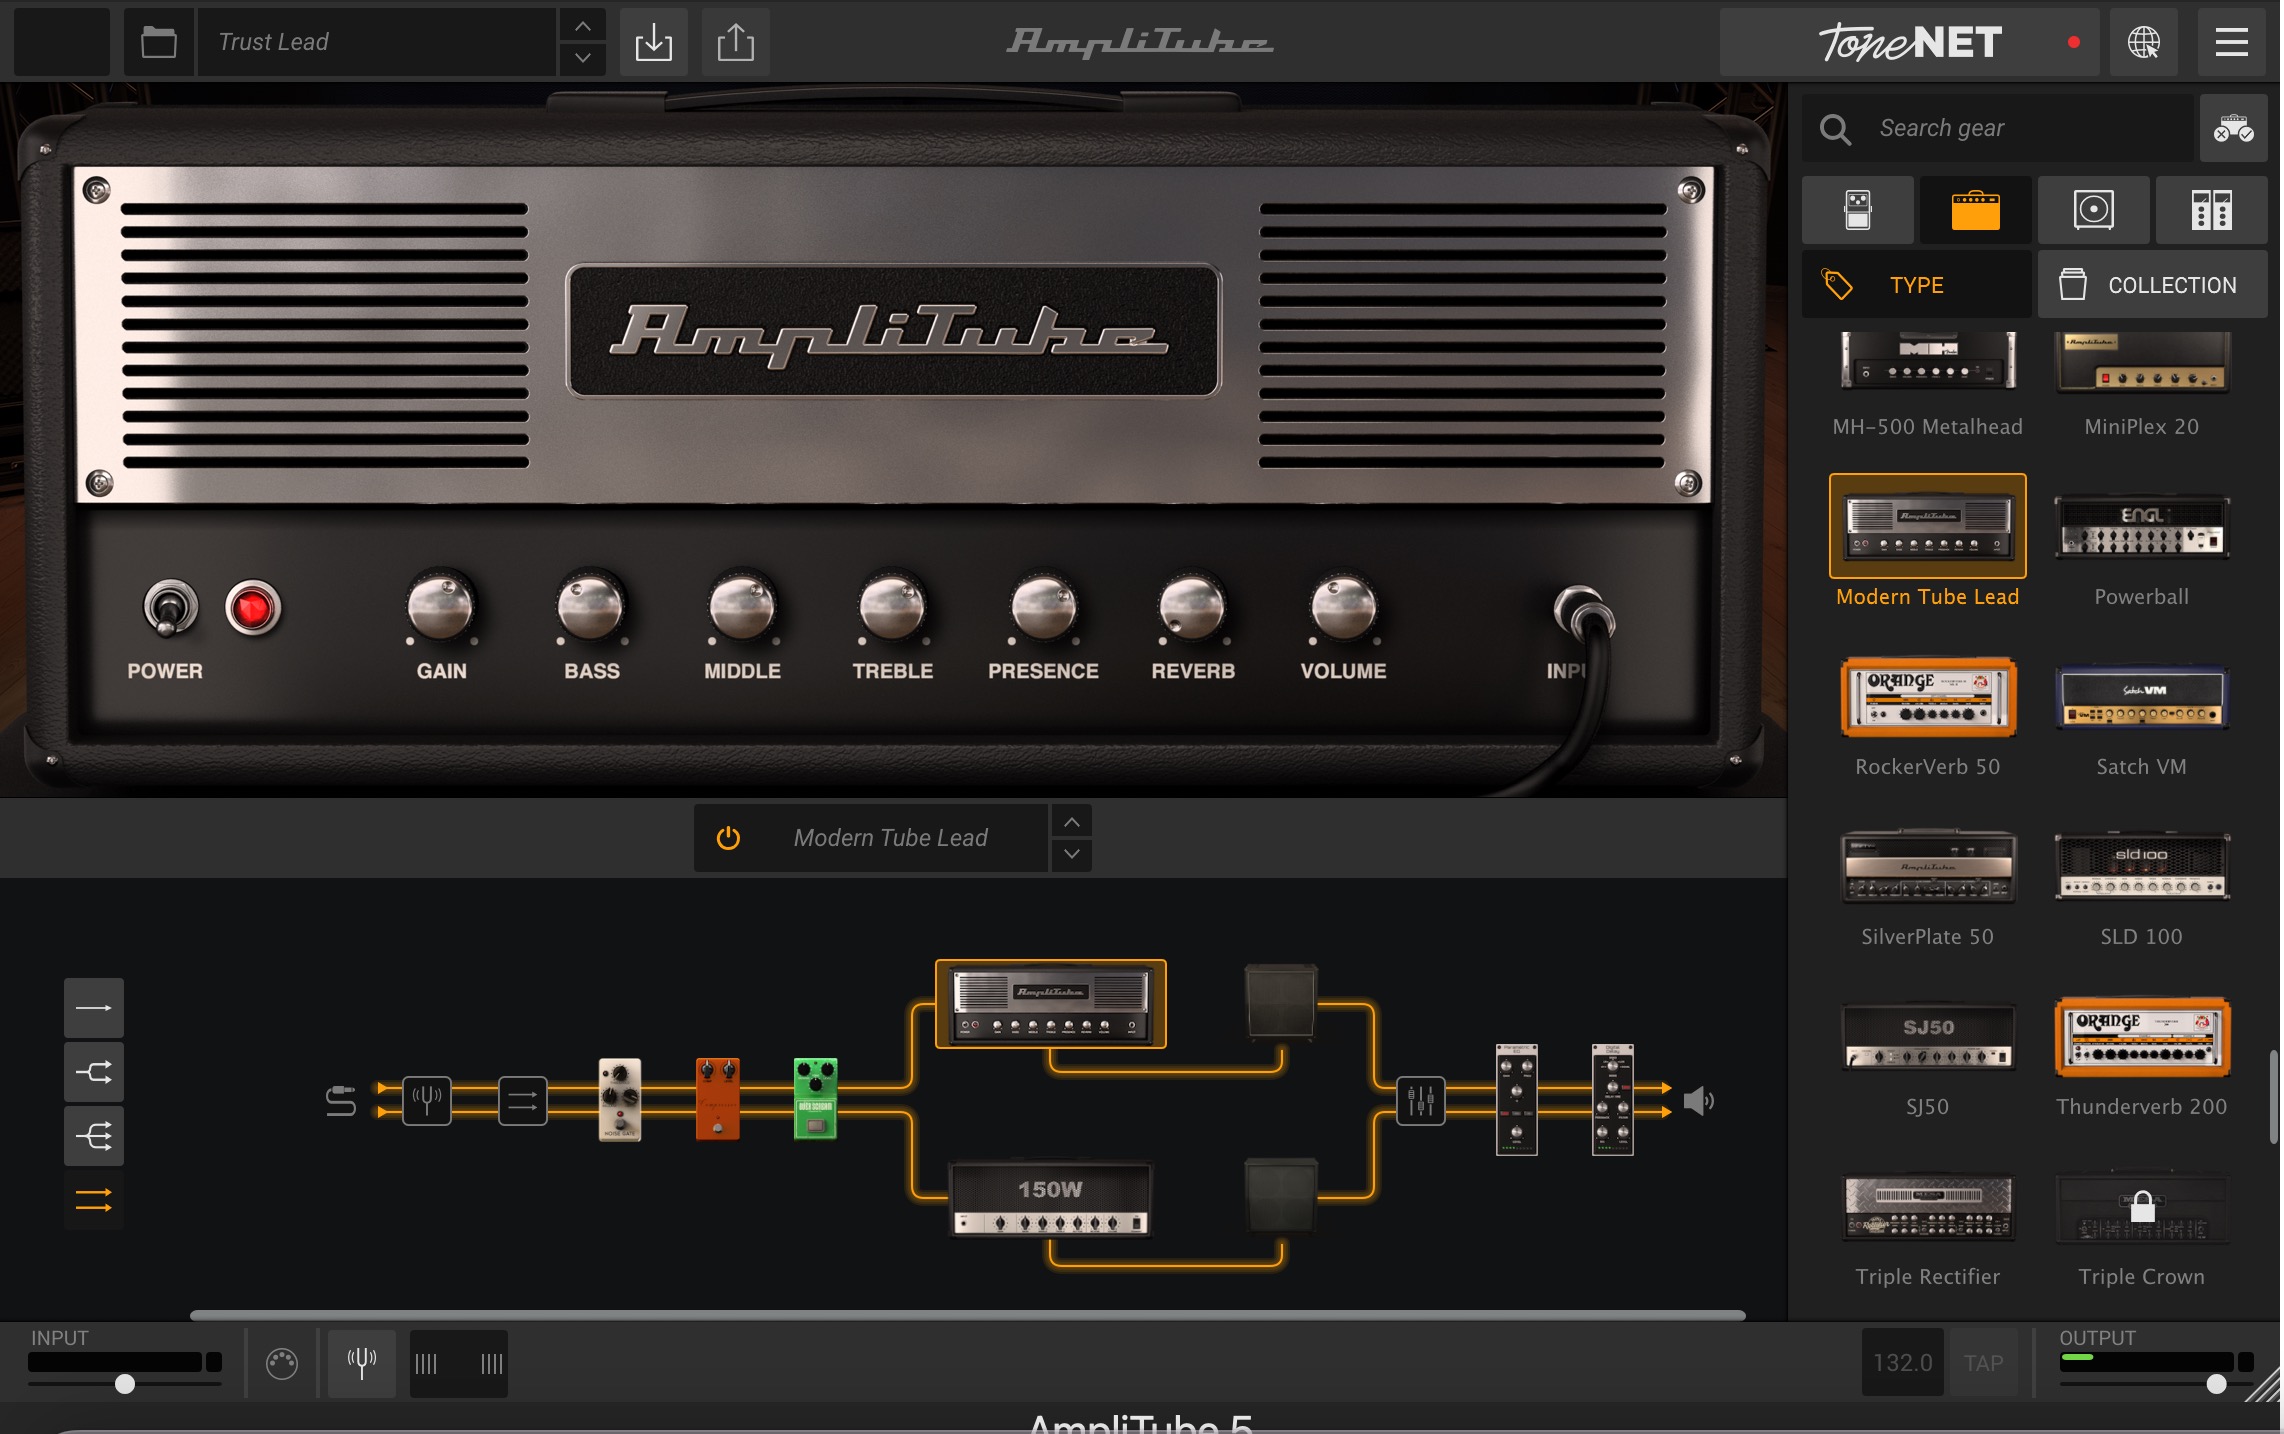Image resolution: width=2284 pixels, height=1434 pixels.
Task: Click the REVERB knob
Action: [1193, 607]
